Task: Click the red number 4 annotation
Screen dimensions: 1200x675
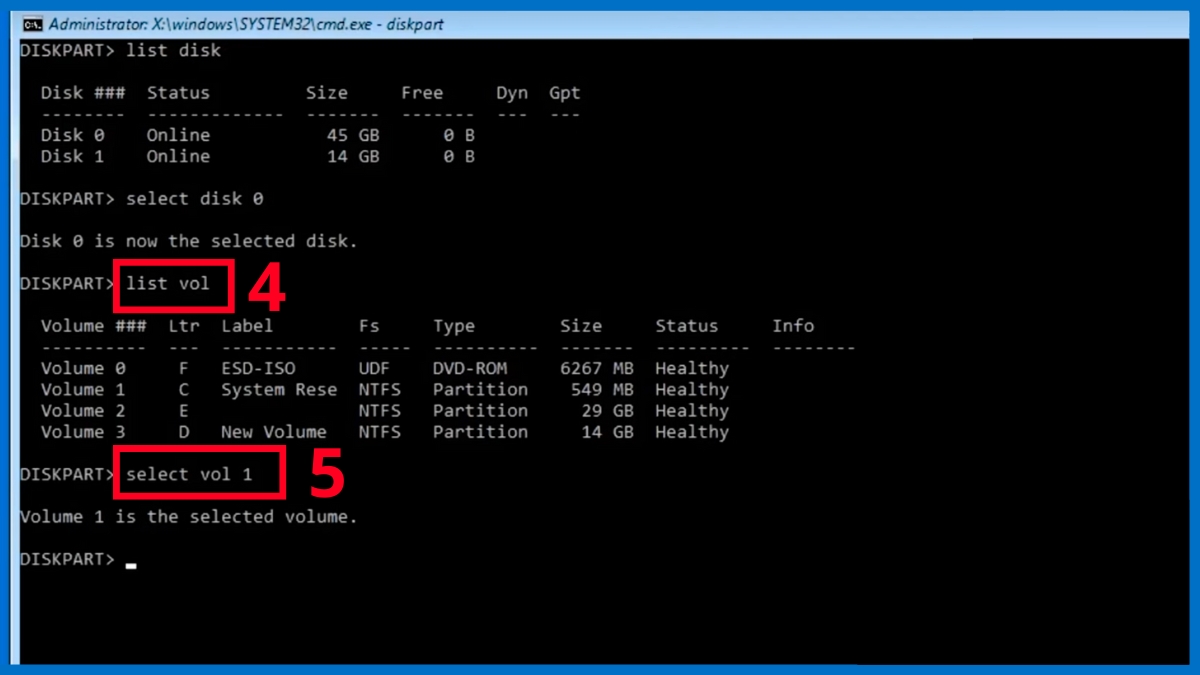Action: coord(266,288)
